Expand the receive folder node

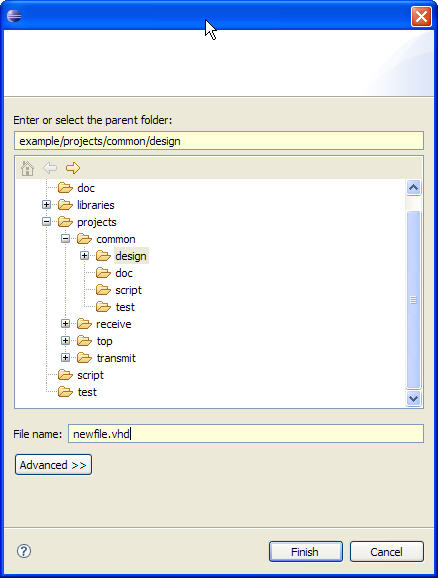(65, 324)
